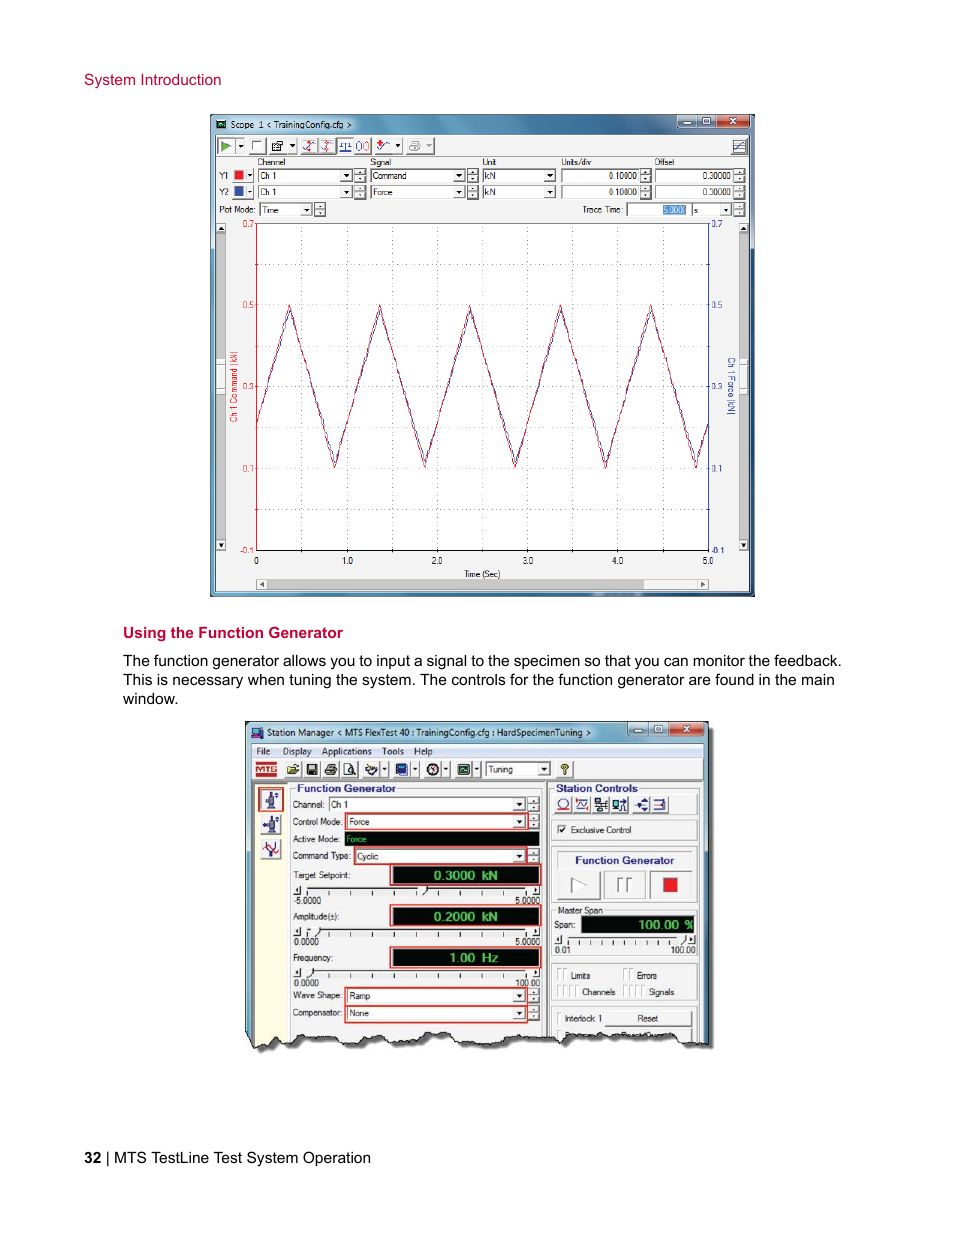Screen dimensions: 954x1235
Task: Select the Function Generator side panel icon
Action: click(x=271, y=800)
